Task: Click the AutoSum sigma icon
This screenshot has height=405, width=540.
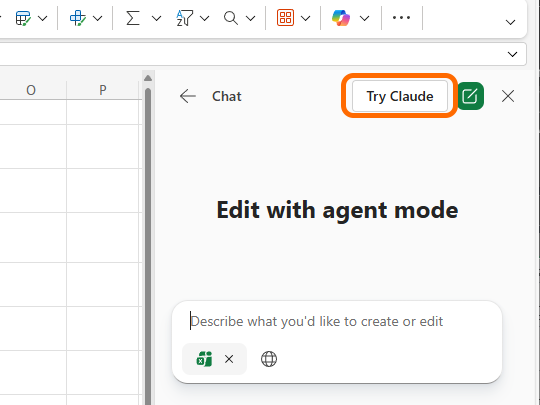Action: [x=133, y=18]
